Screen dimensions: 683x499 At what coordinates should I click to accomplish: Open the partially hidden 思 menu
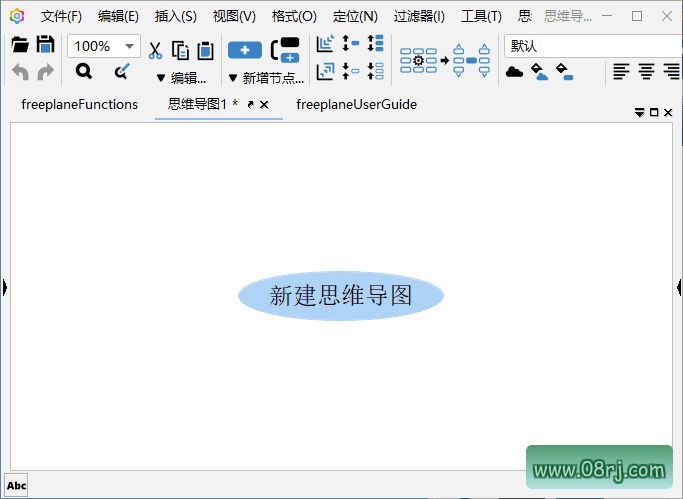click(x=525, y=17)
